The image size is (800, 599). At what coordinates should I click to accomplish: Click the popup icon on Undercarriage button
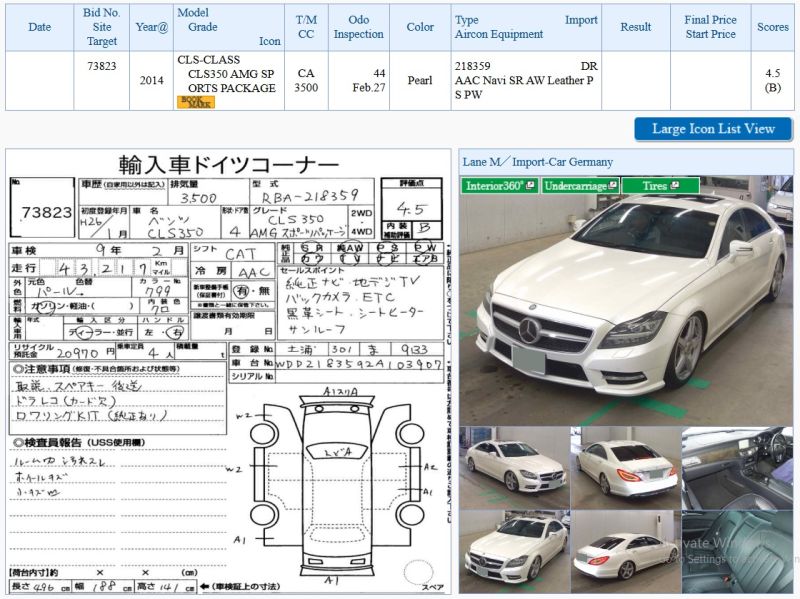pyautogui.click(x=612, y=185)
